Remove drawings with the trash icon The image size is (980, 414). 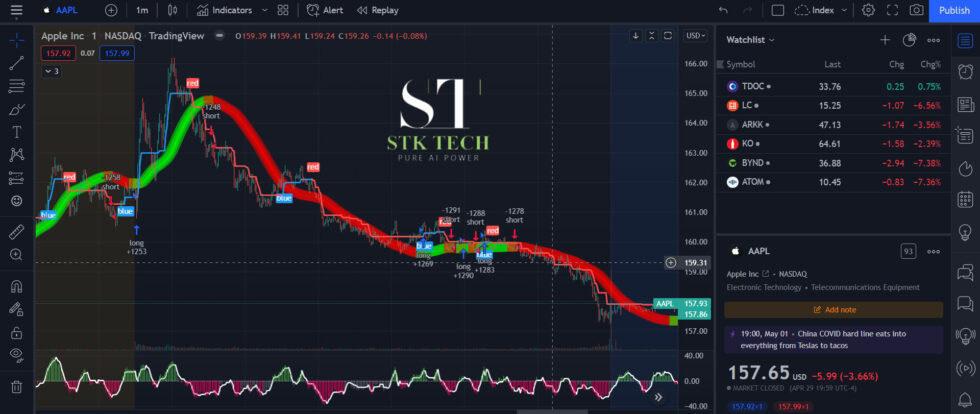point(16,386)
